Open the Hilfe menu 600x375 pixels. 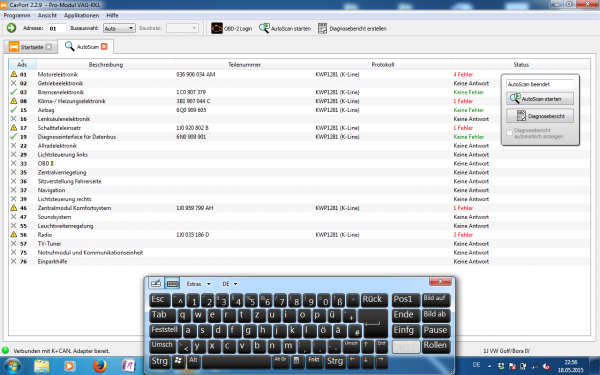[x=112, y=15]
